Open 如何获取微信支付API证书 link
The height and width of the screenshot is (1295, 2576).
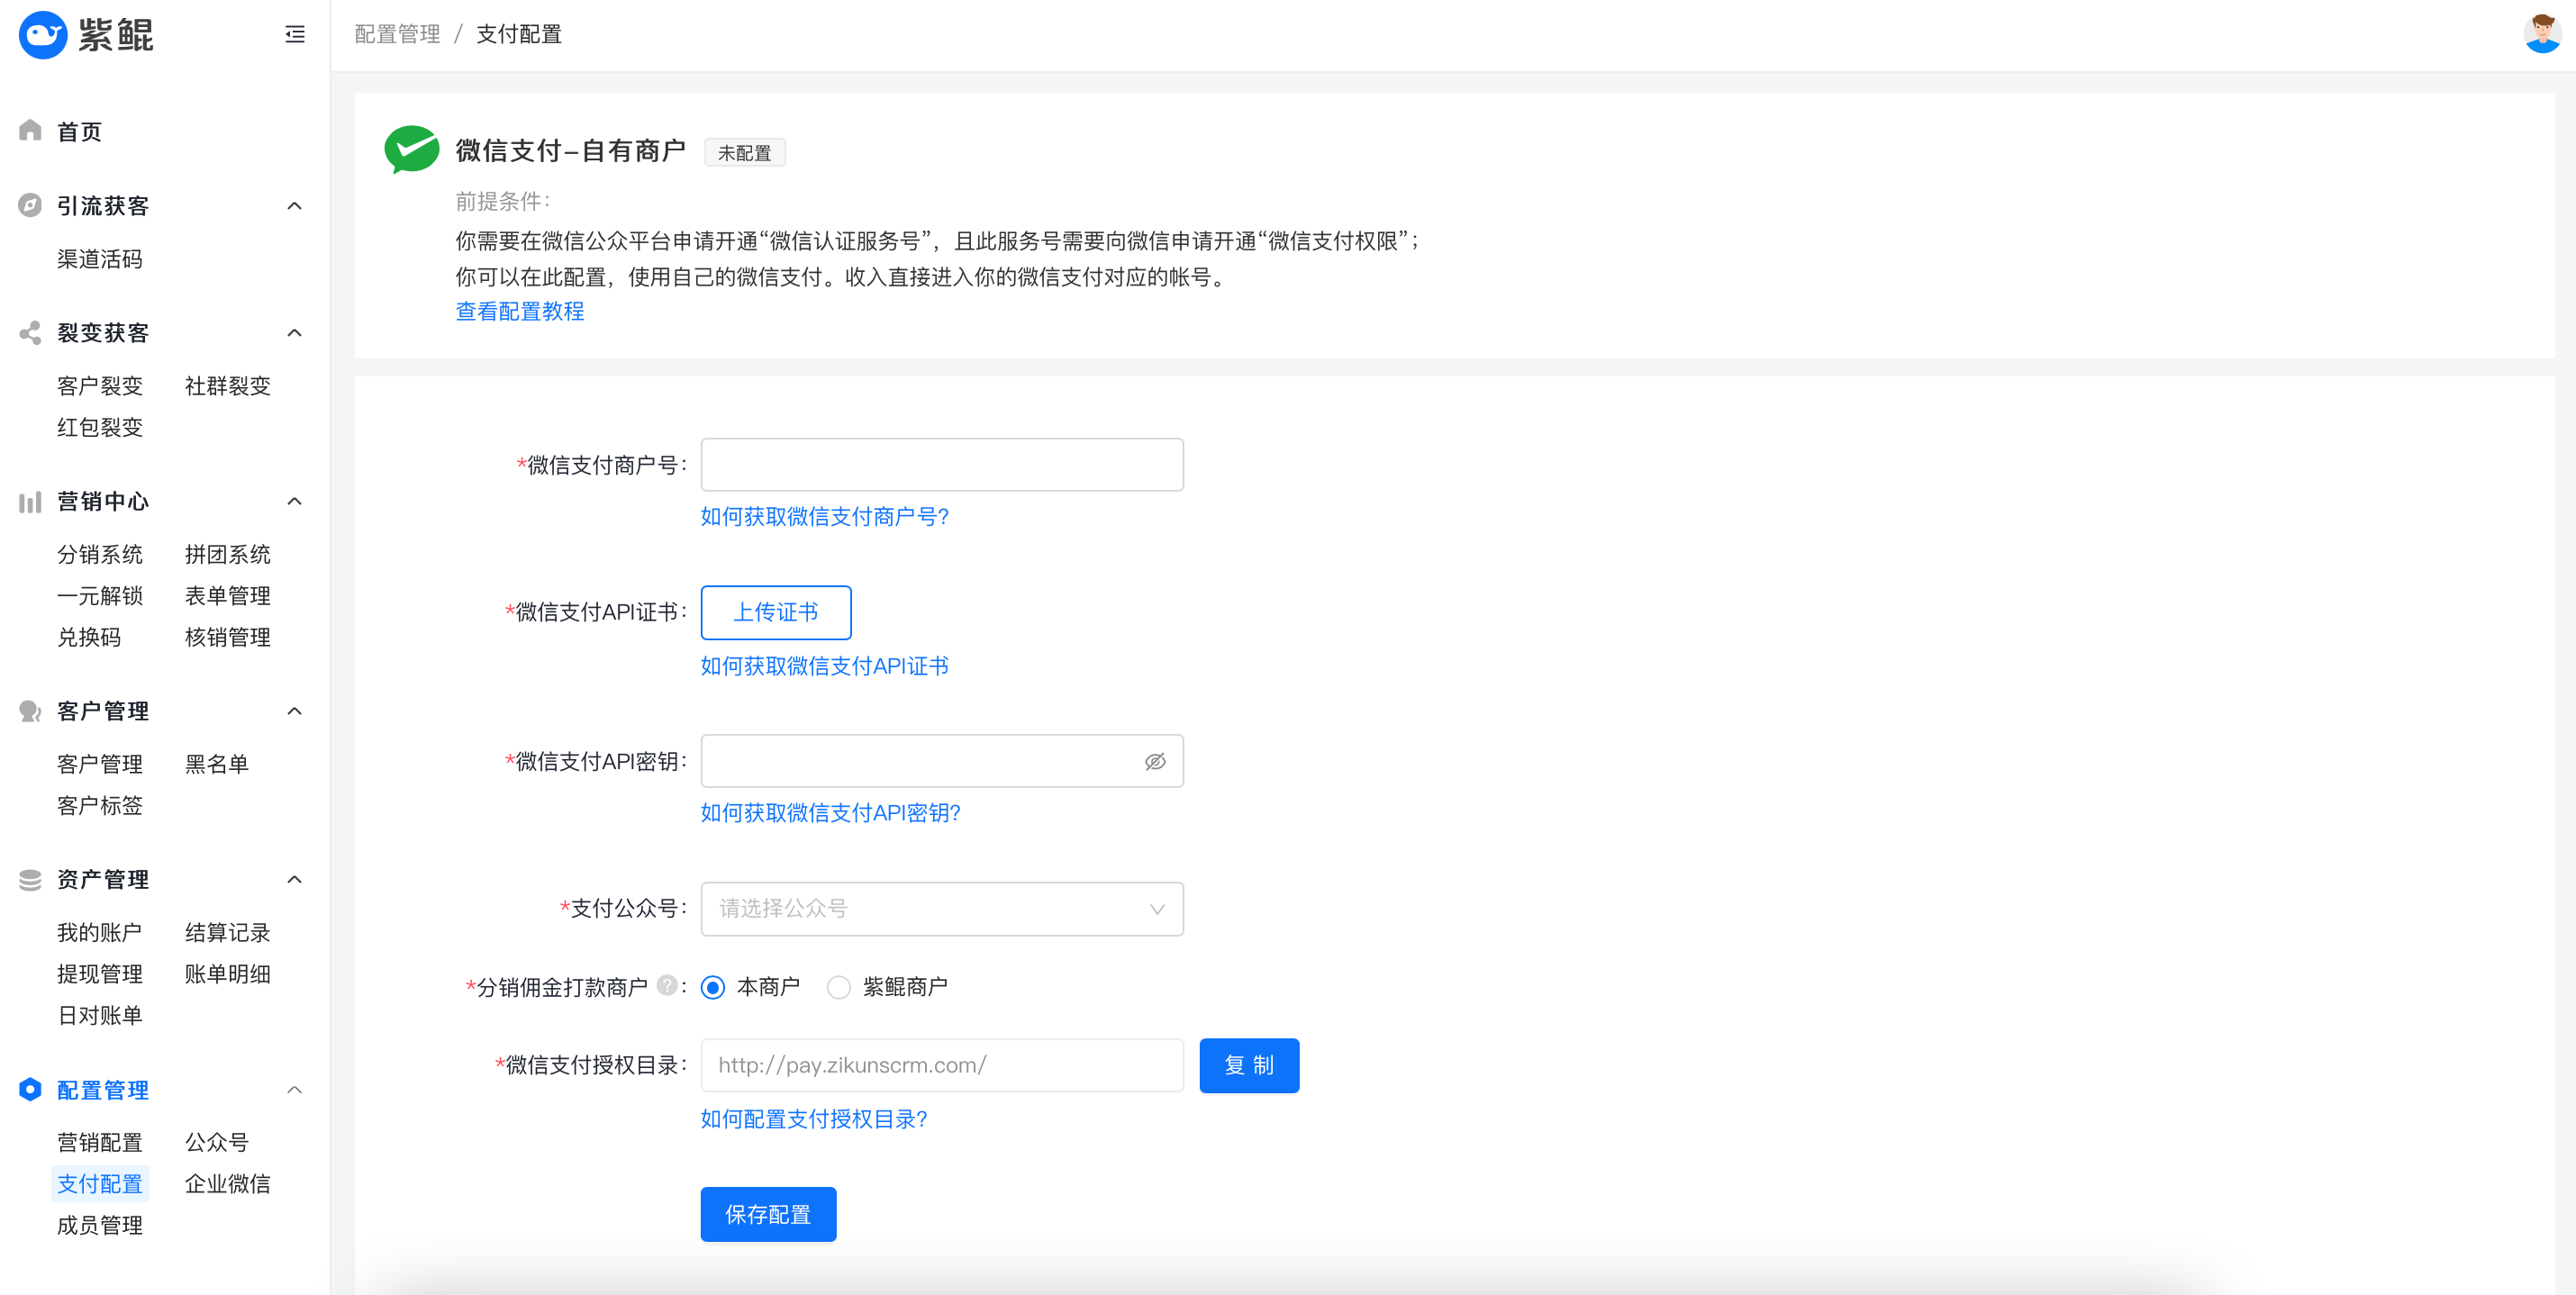click(825, 666)
